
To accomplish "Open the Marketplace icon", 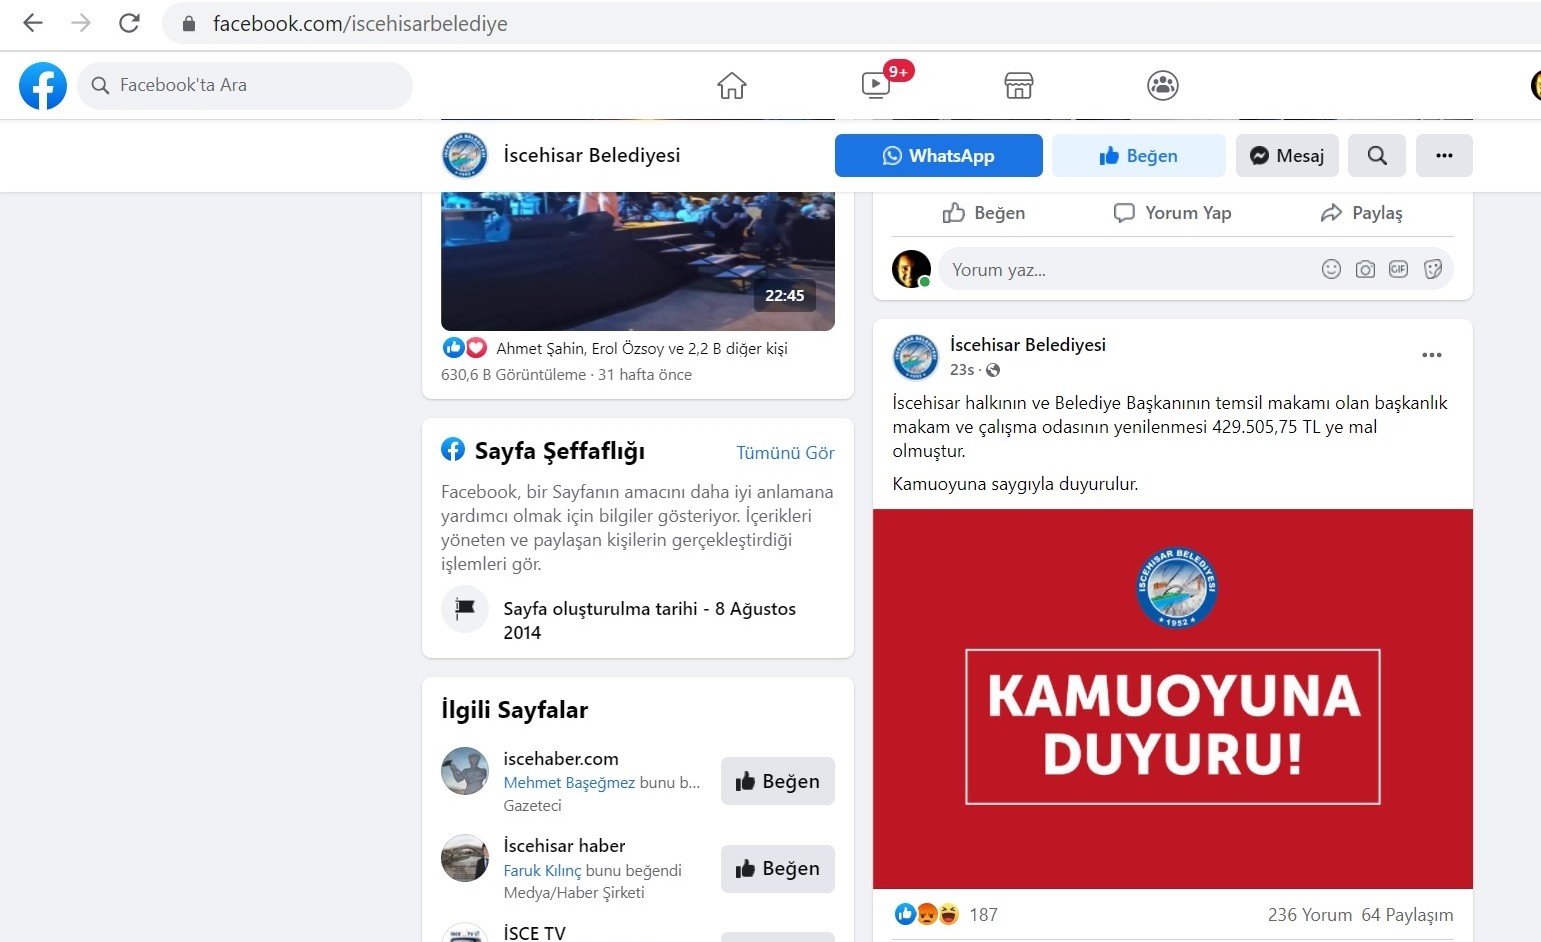I will (x=1018, y=86).
